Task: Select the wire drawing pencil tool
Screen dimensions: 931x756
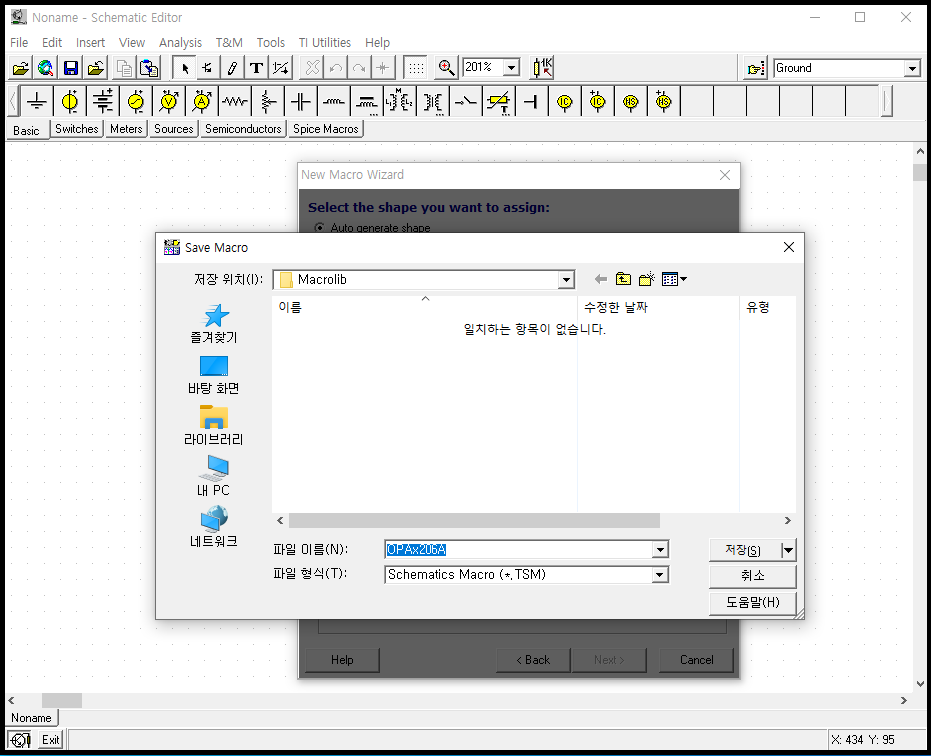Action: [232, 68]
